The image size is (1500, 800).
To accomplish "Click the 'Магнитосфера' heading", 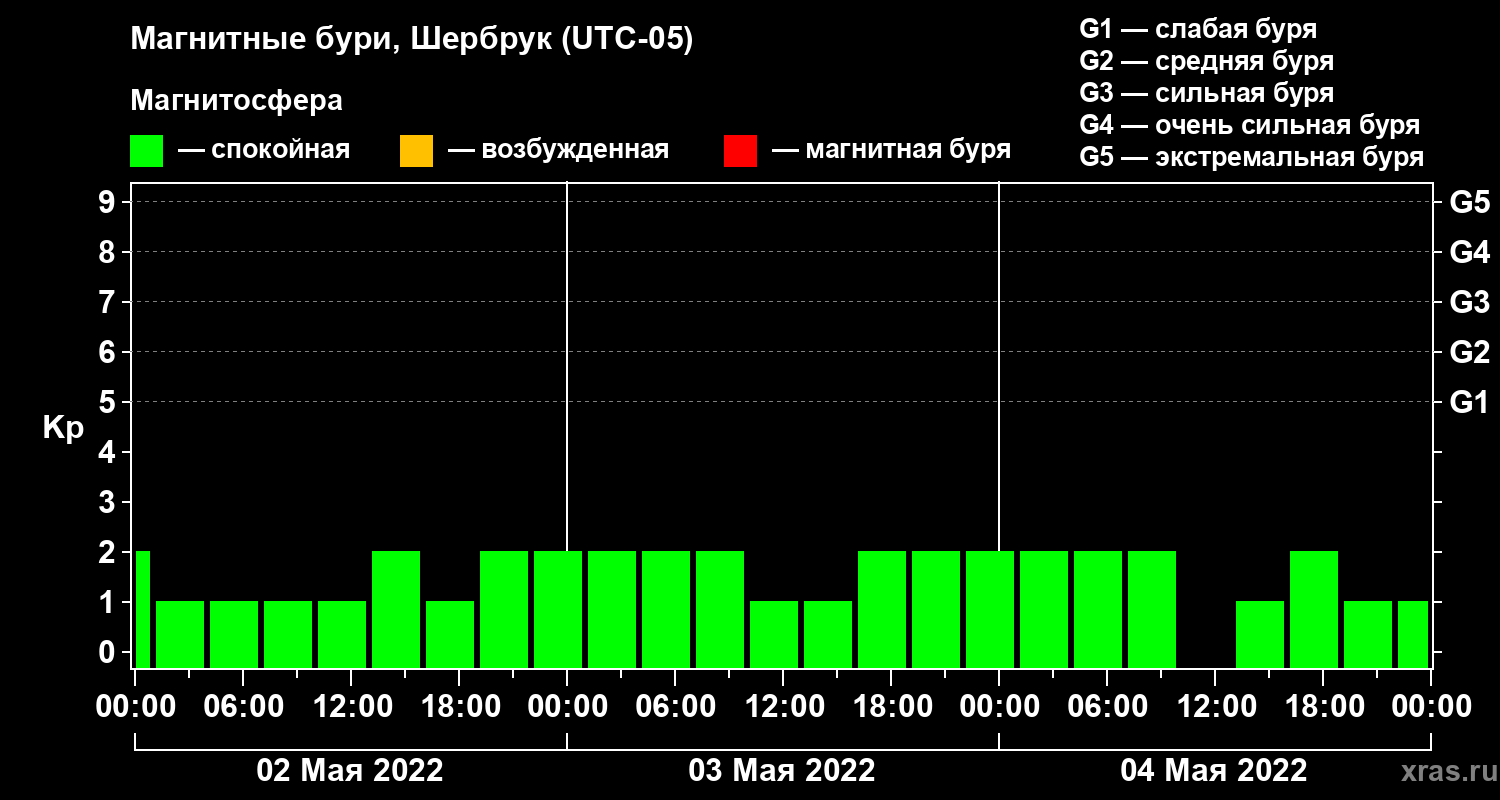I will 236,101.
